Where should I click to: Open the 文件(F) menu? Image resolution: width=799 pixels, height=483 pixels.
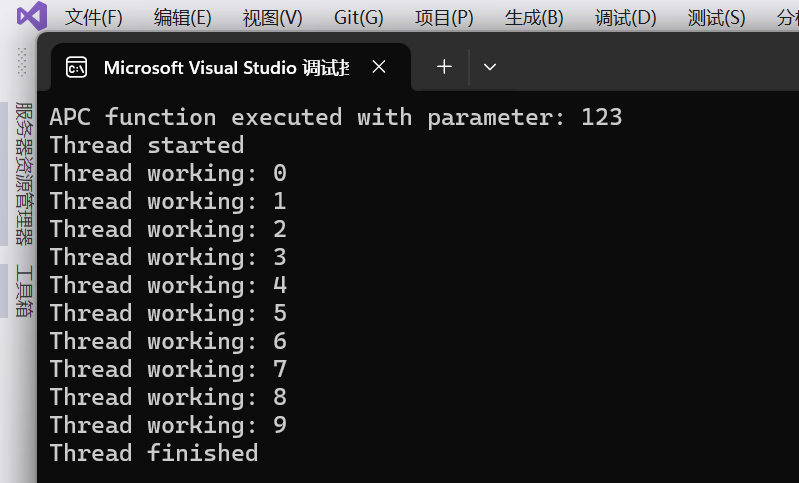tap(93, 17)
